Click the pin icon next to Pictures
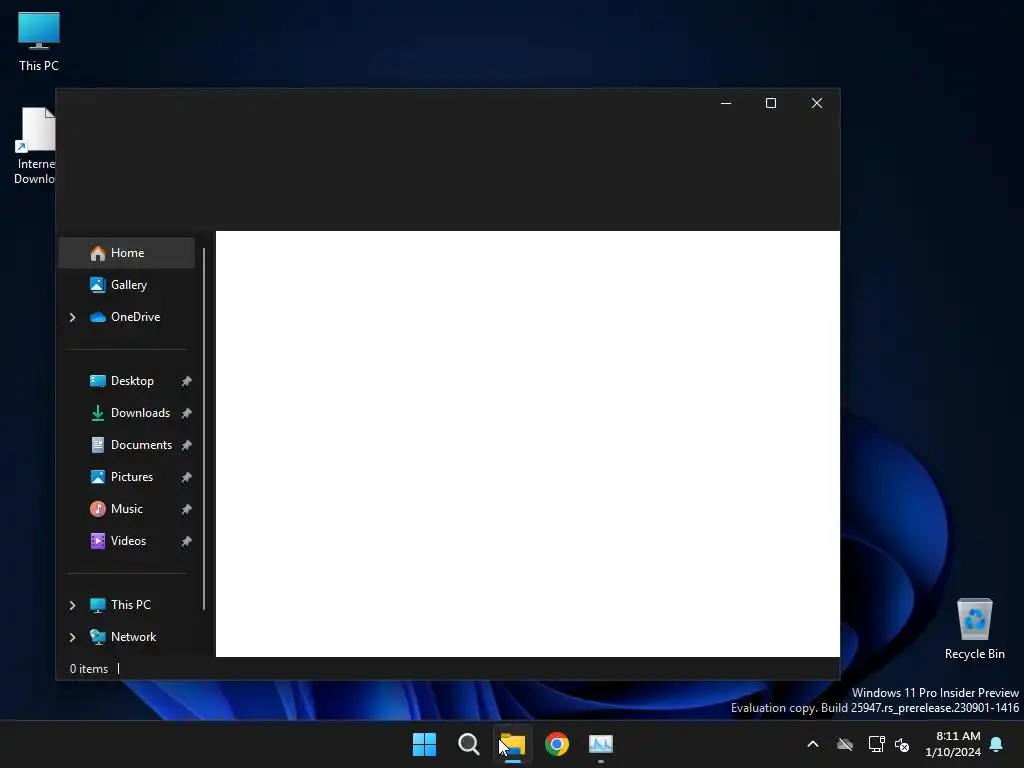 pos(186,477)
